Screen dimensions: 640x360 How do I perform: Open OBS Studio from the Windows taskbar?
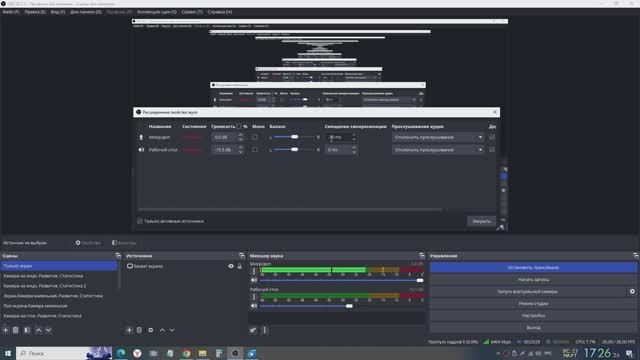tap(235, 353)
